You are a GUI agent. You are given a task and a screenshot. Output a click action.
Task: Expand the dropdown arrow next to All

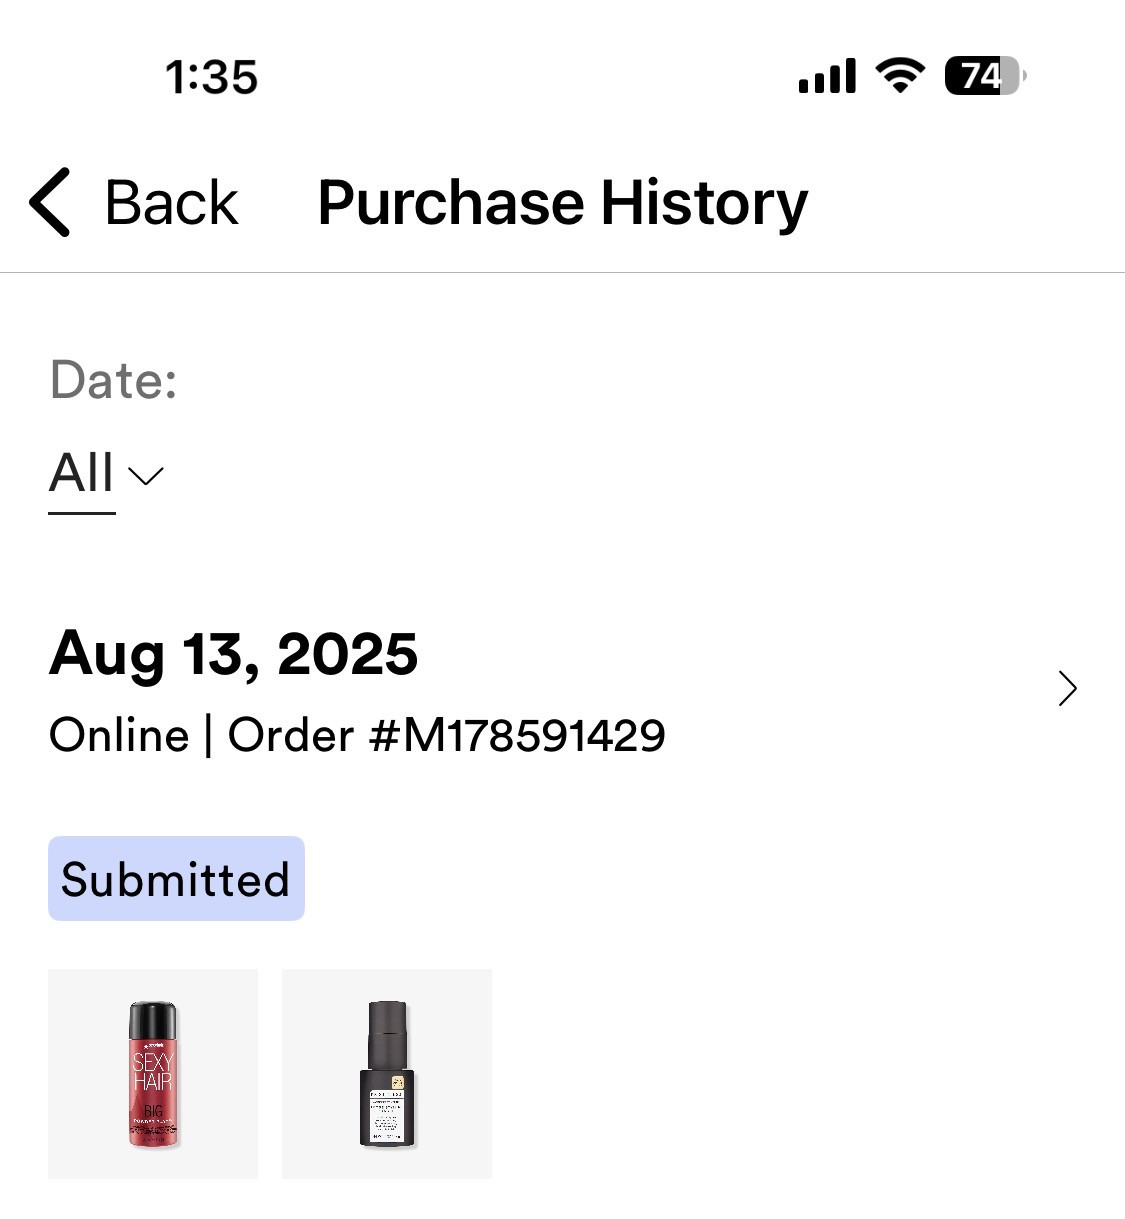pyautogui.click(x=146, y=476)
